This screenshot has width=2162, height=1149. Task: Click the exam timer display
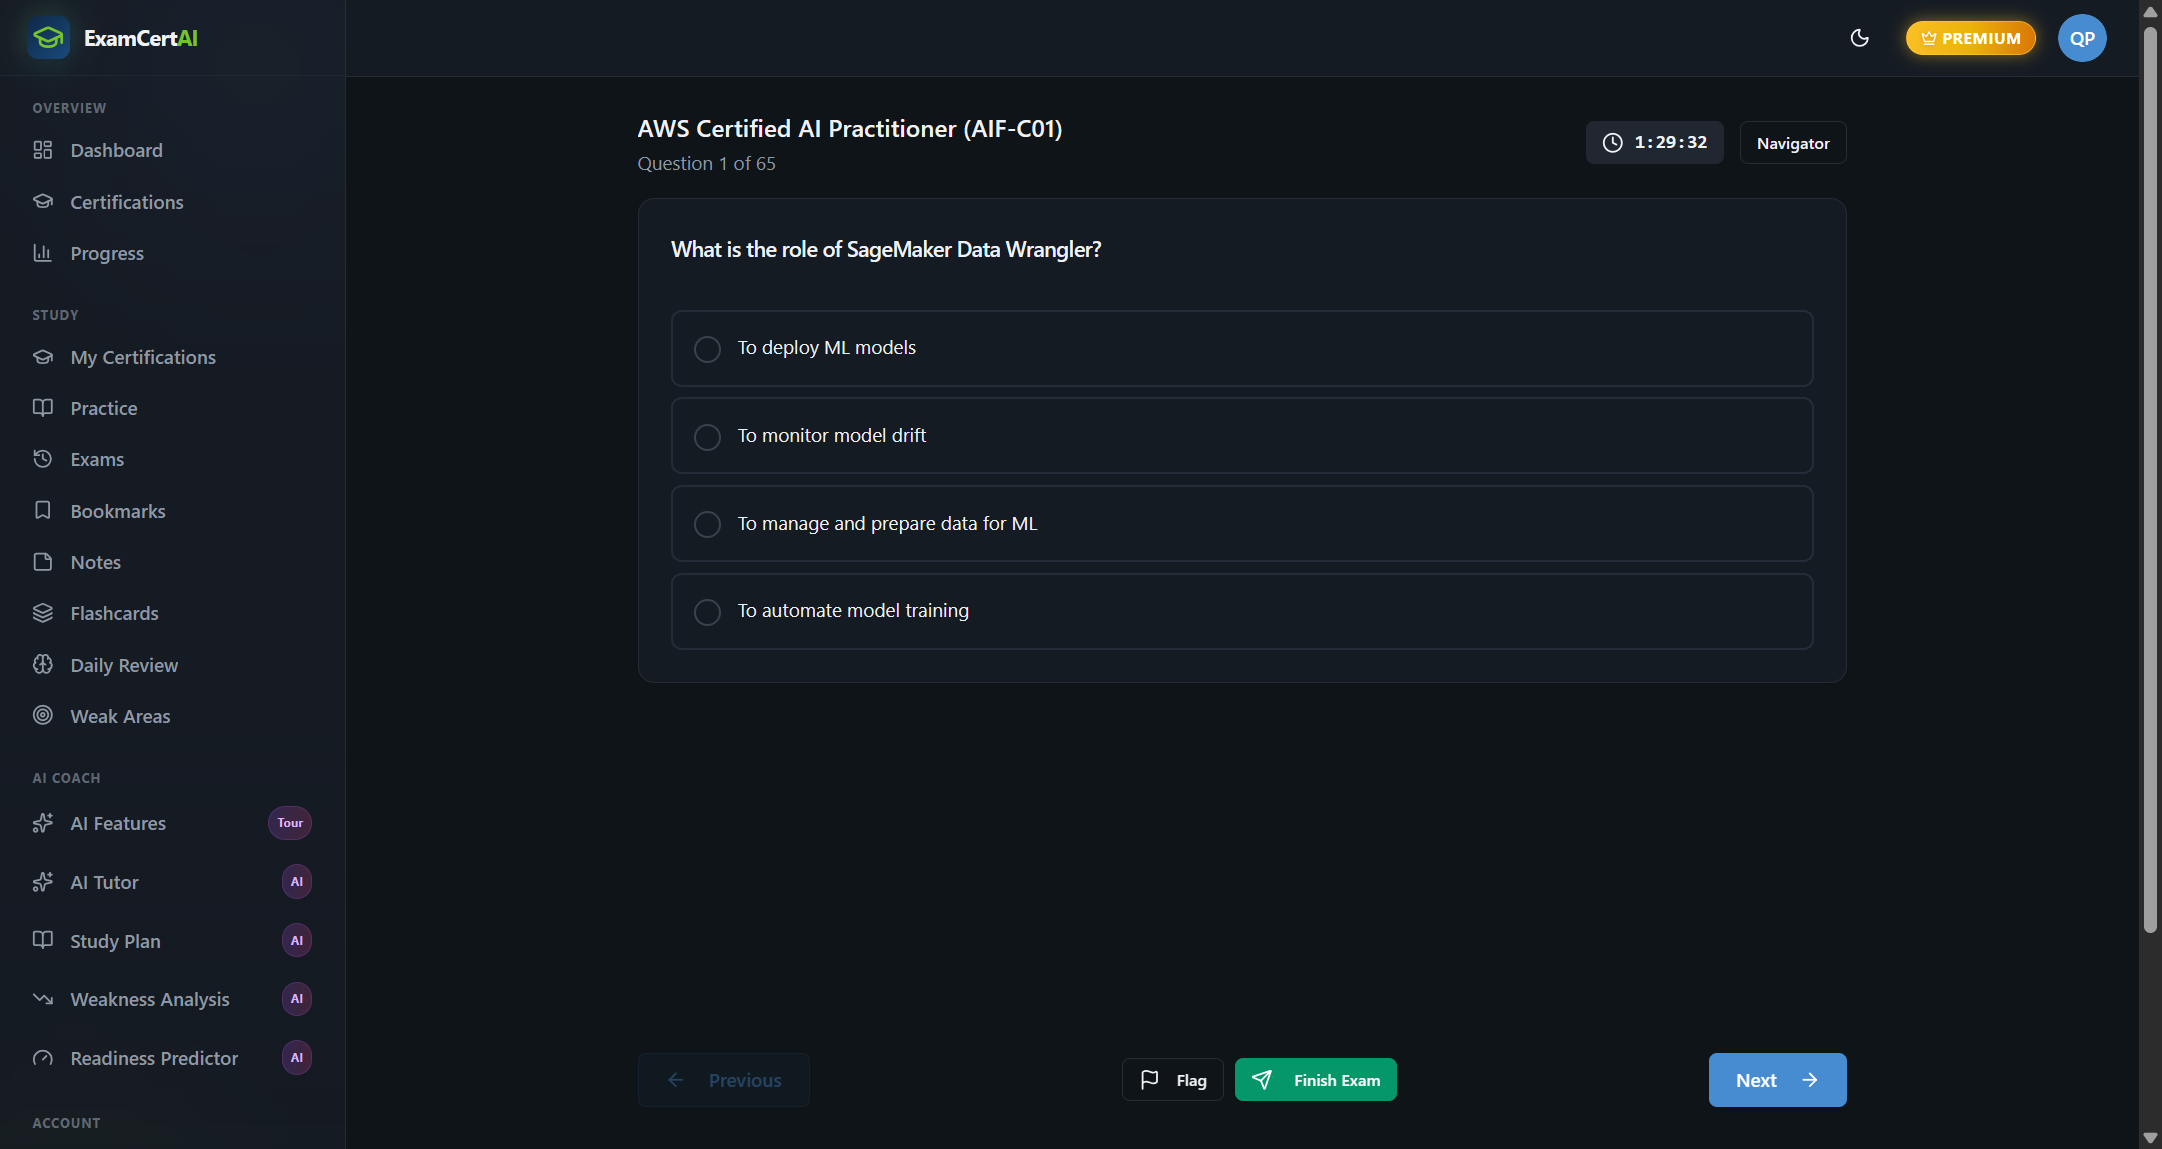click(1654, 143)
